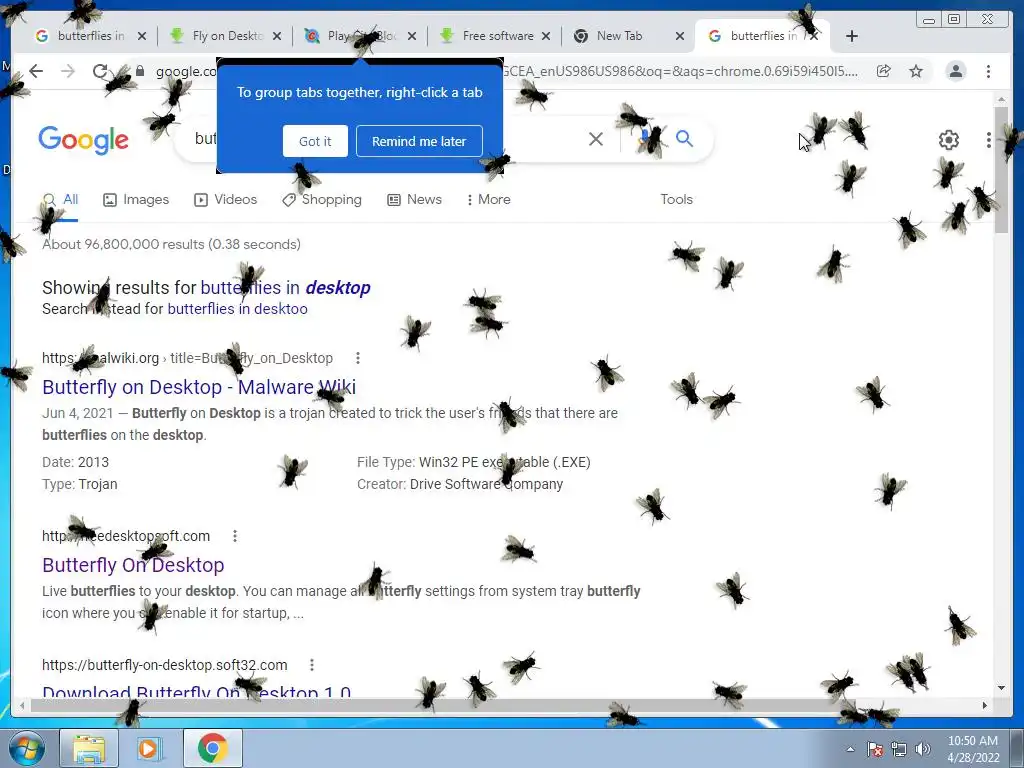The image size is (1024, 768).
Task: Open the Chrome profile avatar
Action: pyautogui.click(x=955, y=71)
